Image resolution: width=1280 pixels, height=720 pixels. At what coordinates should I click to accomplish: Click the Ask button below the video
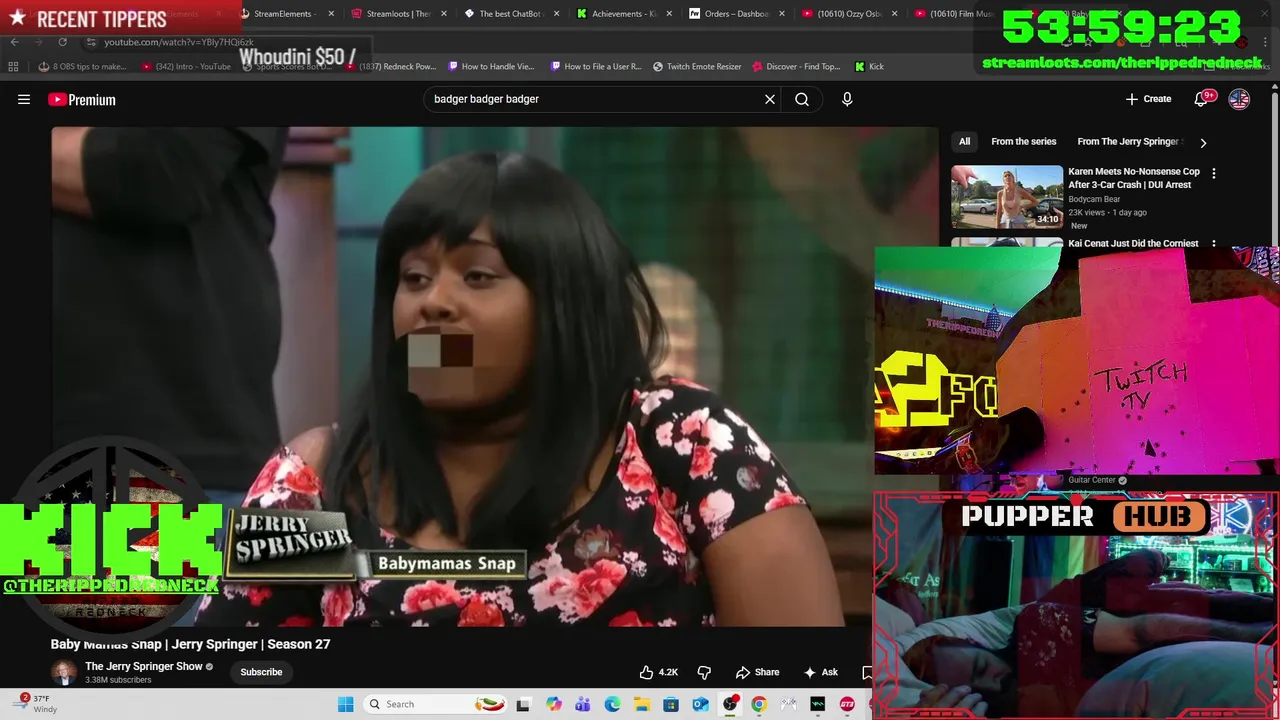(x=820, y=672)
